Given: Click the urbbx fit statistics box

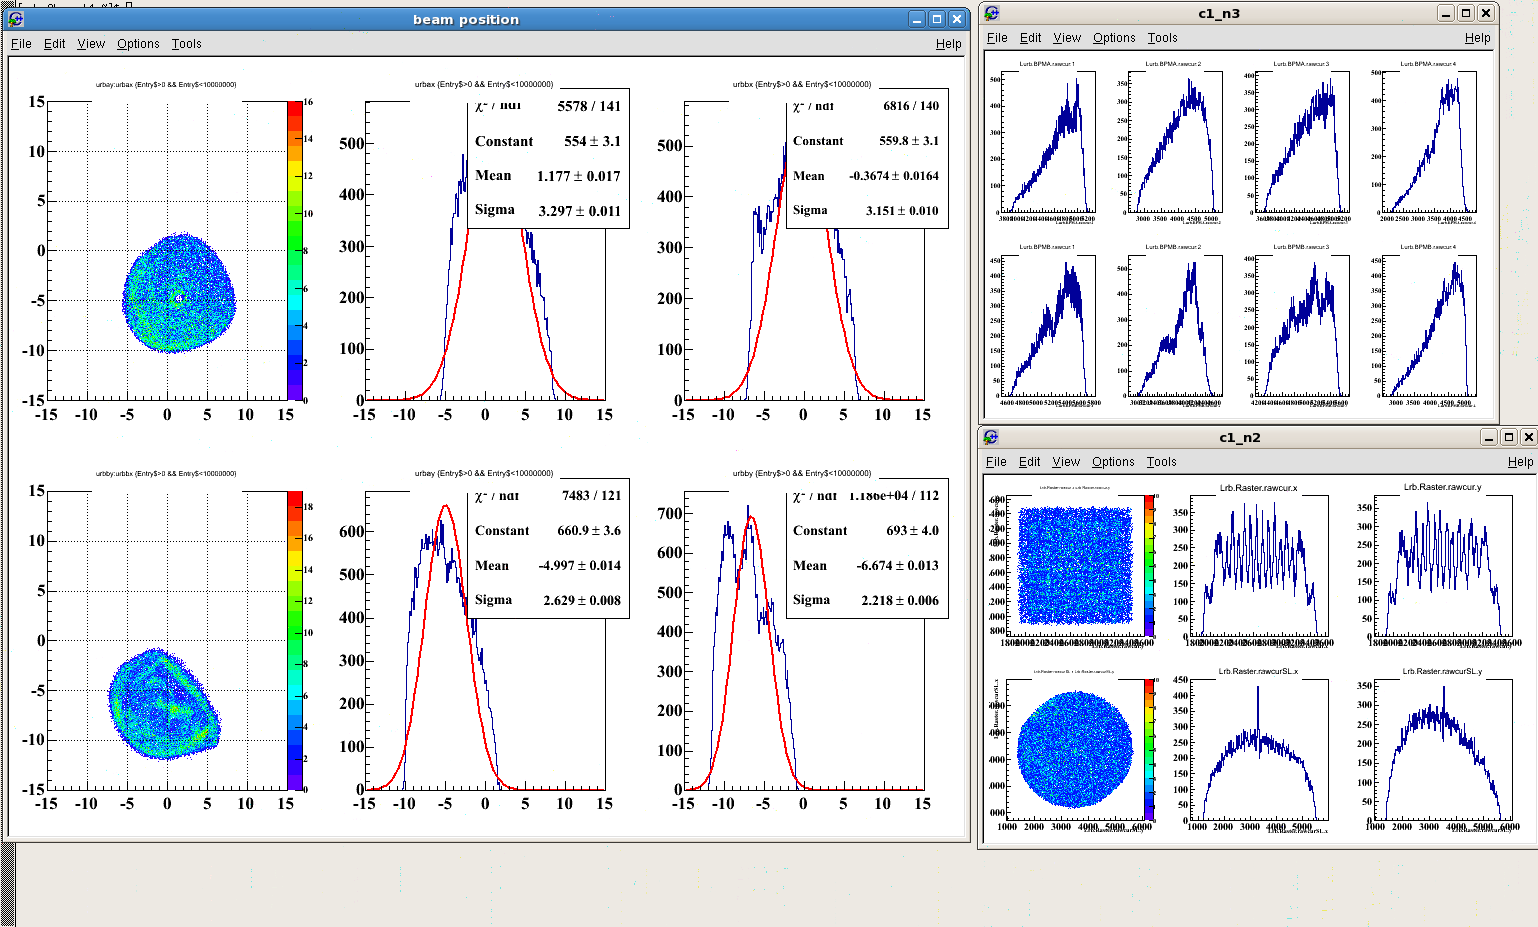Looking at the screenshot, I should tap(867, 158).
